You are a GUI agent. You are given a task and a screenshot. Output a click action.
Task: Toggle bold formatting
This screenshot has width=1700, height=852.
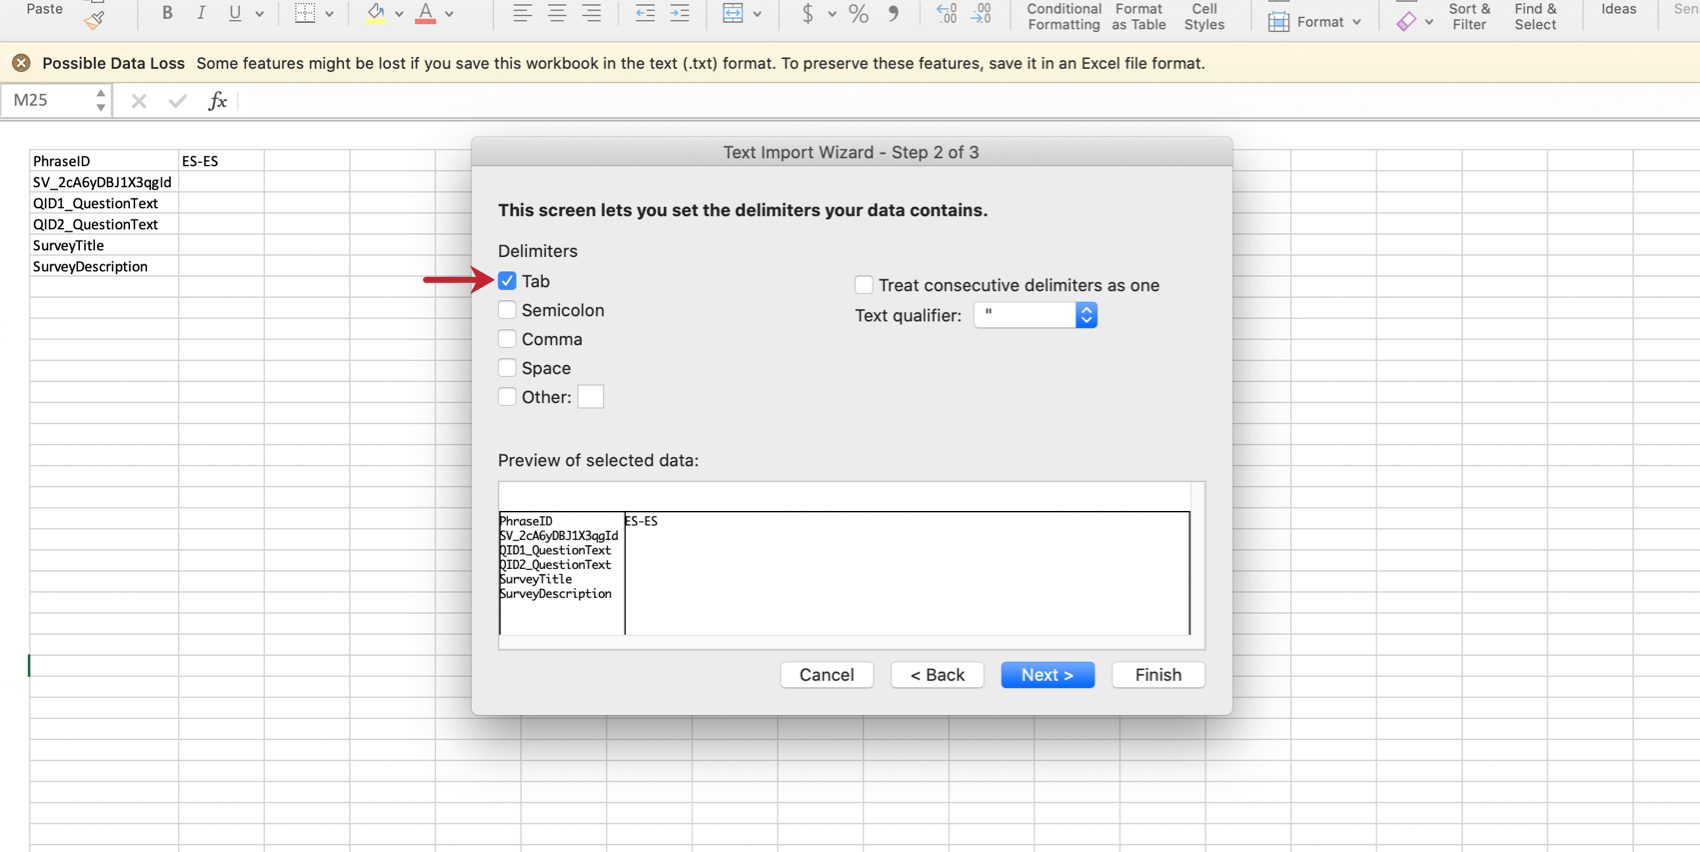[167, 13]
